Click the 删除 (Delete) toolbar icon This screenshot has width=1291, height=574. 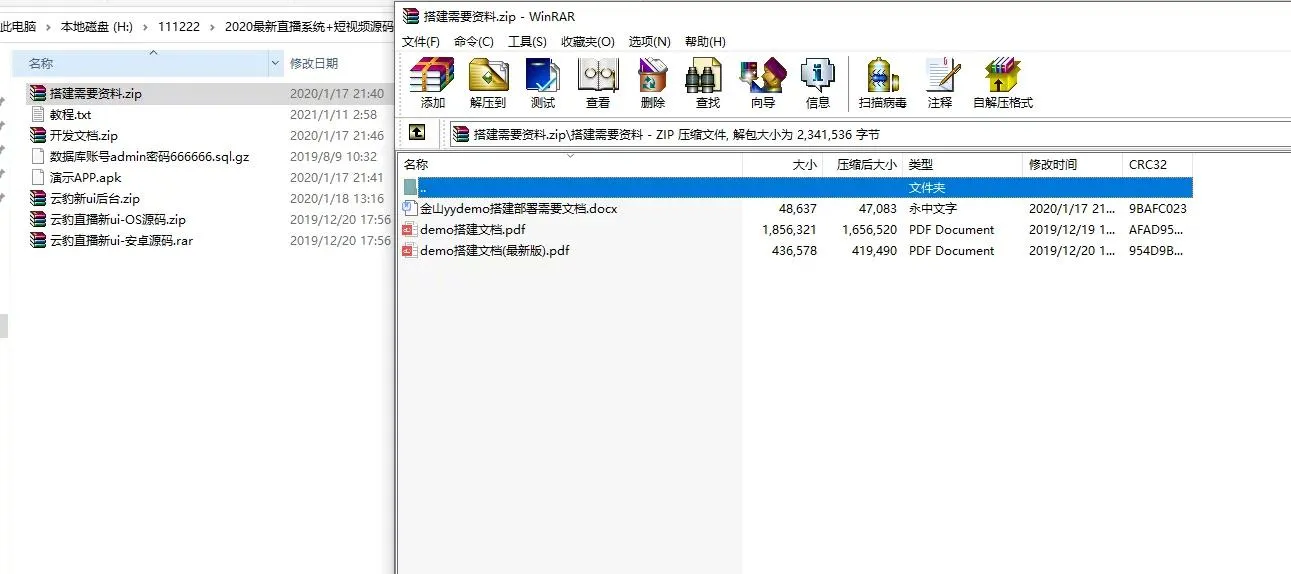tap(653, 76)
